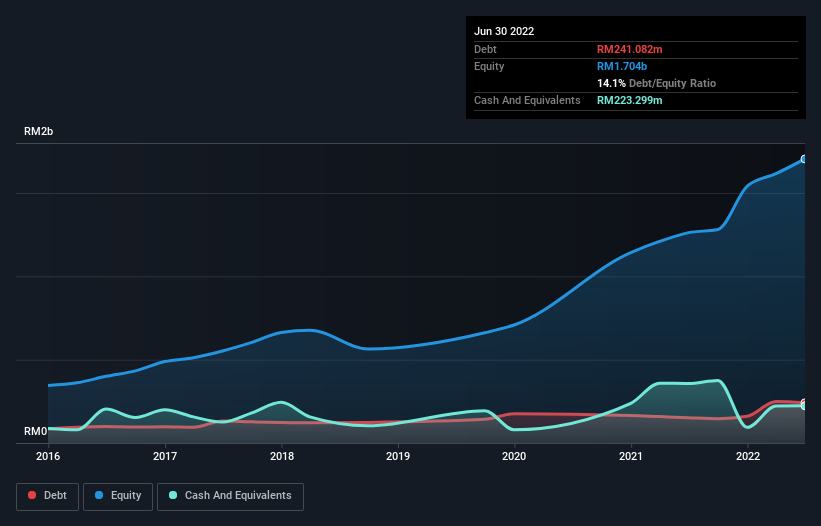The height and width of the screenshot is (526, 821).
Task: Click the 2016 x-axis label
Action: tap(48, 456)
